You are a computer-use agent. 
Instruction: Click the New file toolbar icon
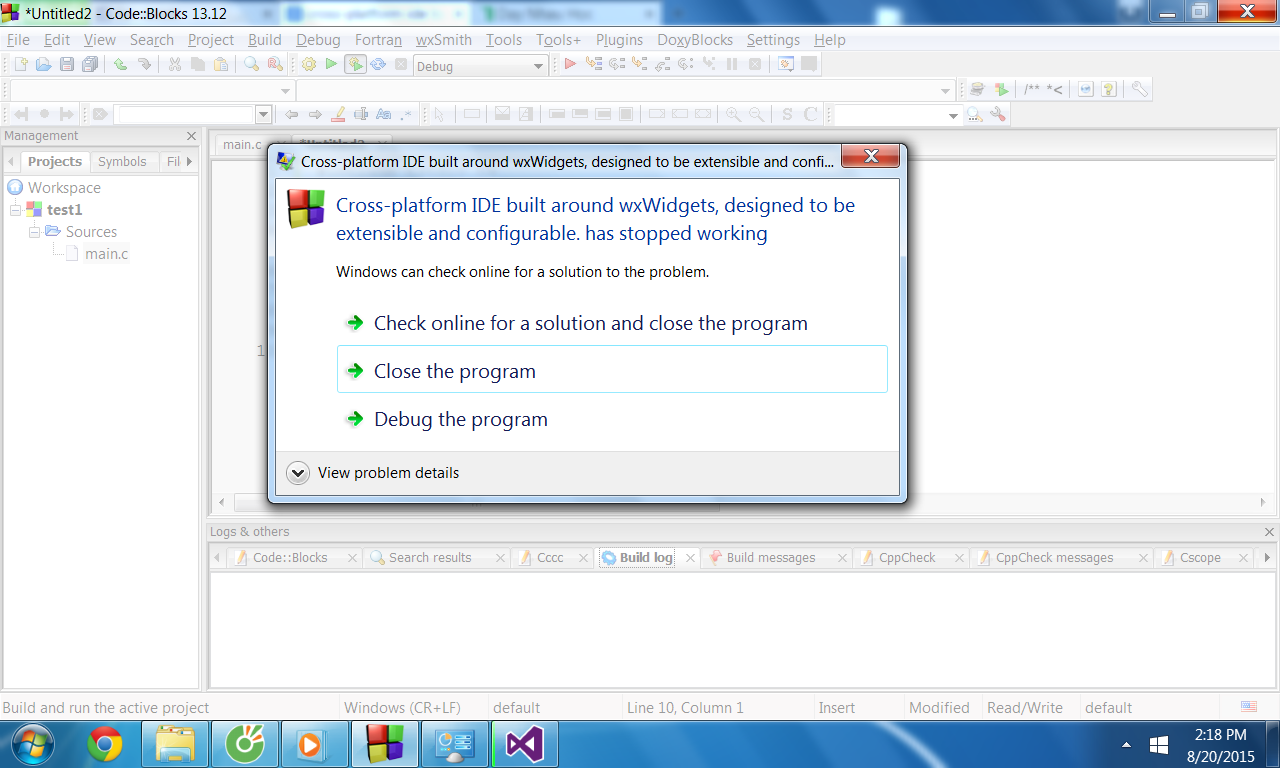click(19, 65)
